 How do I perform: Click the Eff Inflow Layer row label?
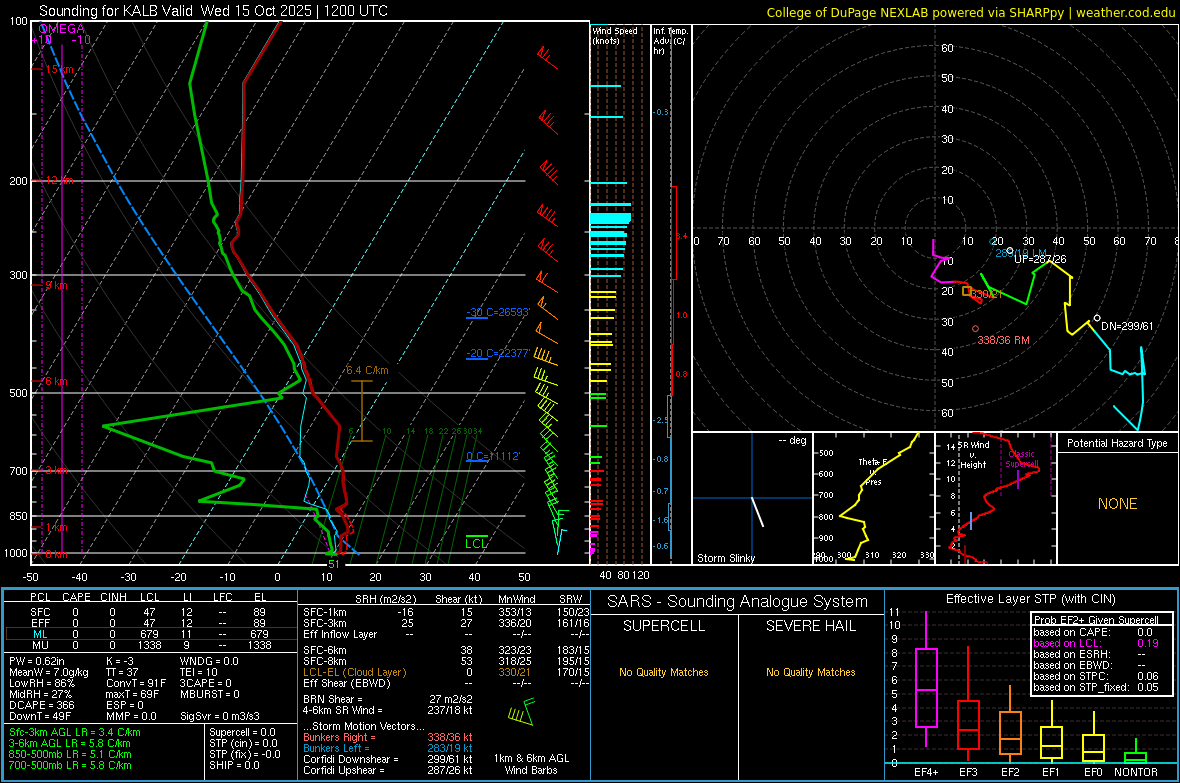[342, 634]
